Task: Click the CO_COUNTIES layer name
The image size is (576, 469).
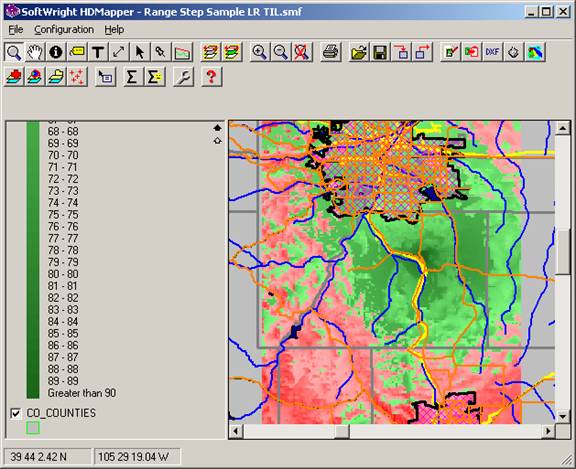Action: tap(61, 413)
